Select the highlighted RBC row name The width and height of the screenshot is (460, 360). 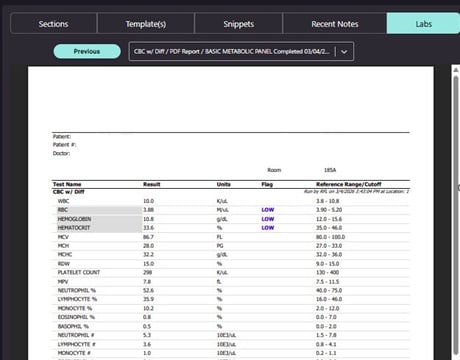pyautogui.click(x=63, y=210)
